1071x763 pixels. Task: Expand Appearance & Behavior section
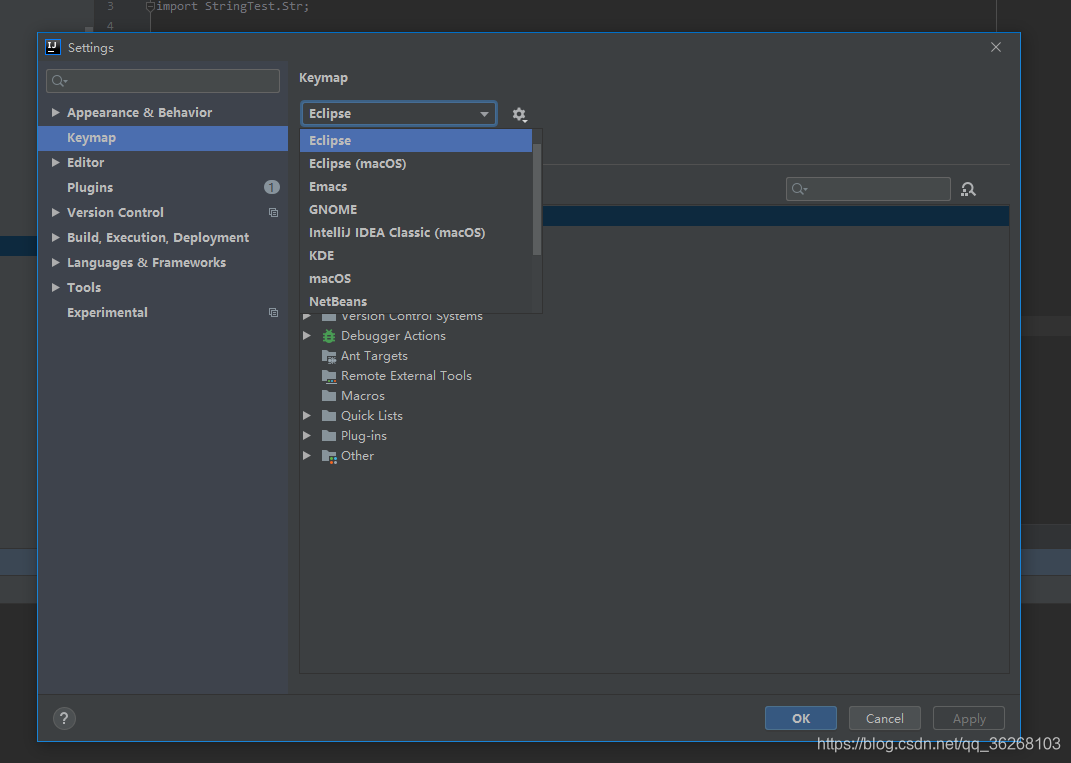[55, 112]
